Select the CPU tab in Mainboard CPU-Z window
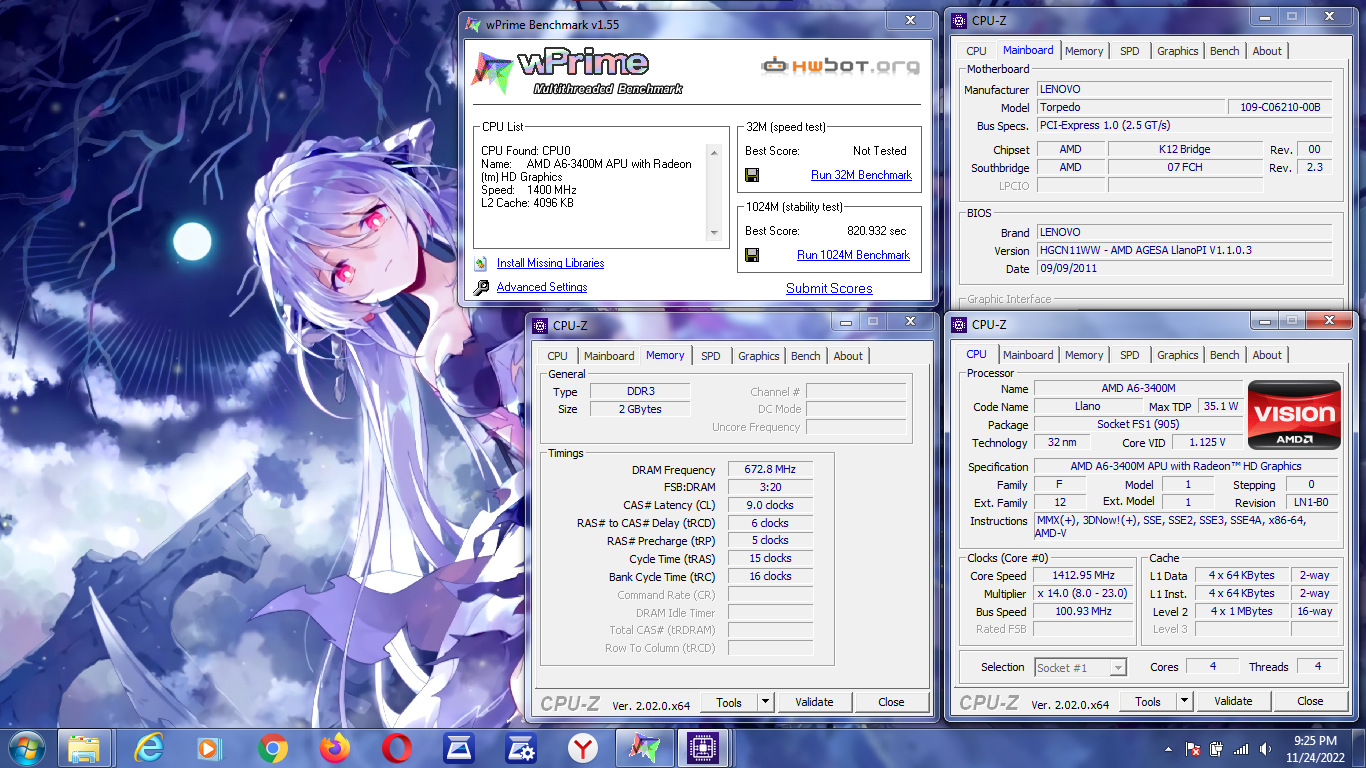1366x768 pixels. pyautogui.click(x=976, y=51)
